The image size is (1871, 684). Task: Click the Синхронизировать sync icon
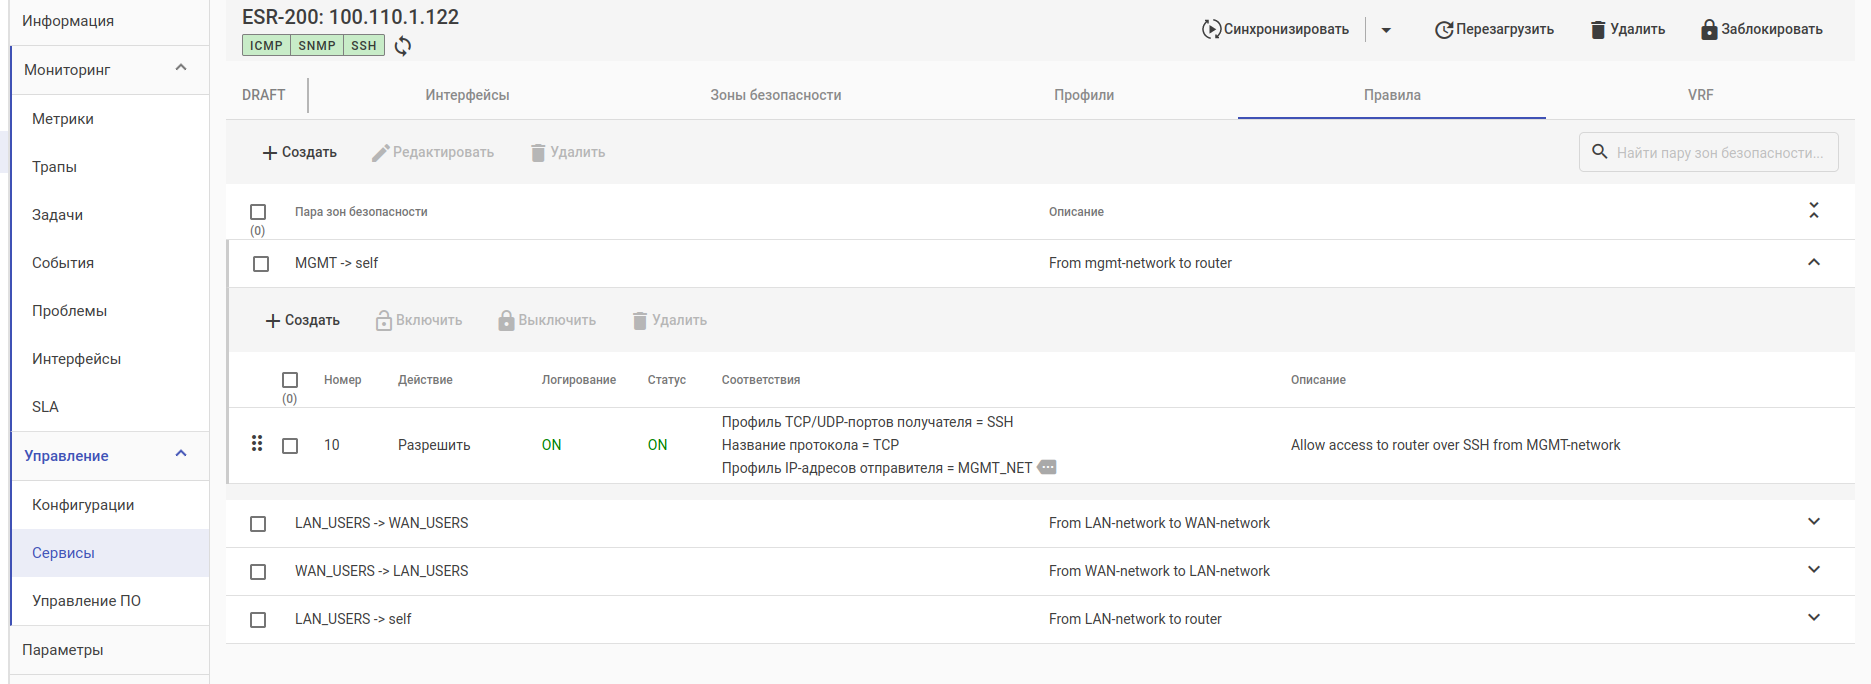pos(1211,30)
